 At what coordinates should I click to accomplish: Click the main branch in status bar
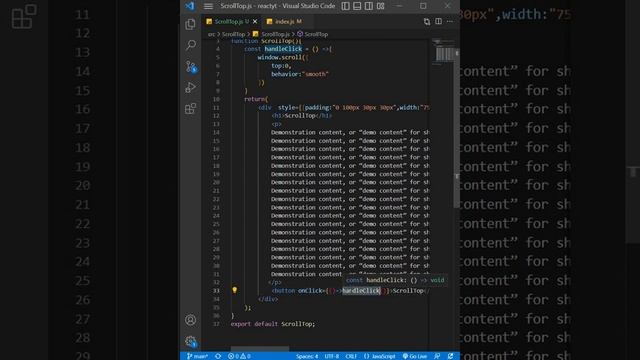coord(197,356)
